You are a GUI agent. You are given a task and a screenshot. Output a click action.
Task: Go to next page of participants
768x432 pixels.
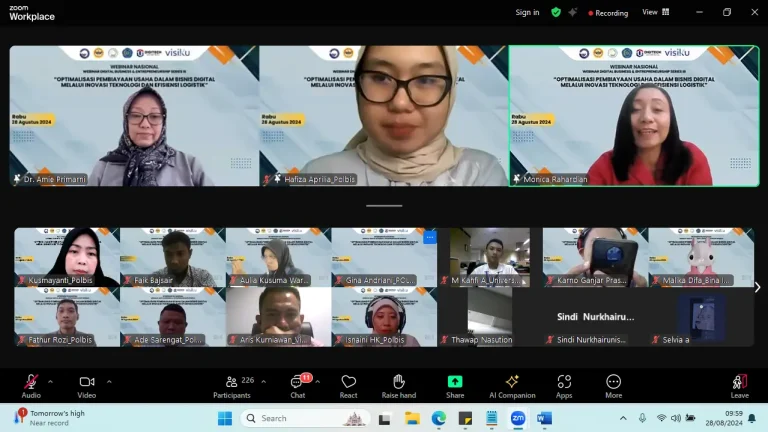click(x=757, y=287)
